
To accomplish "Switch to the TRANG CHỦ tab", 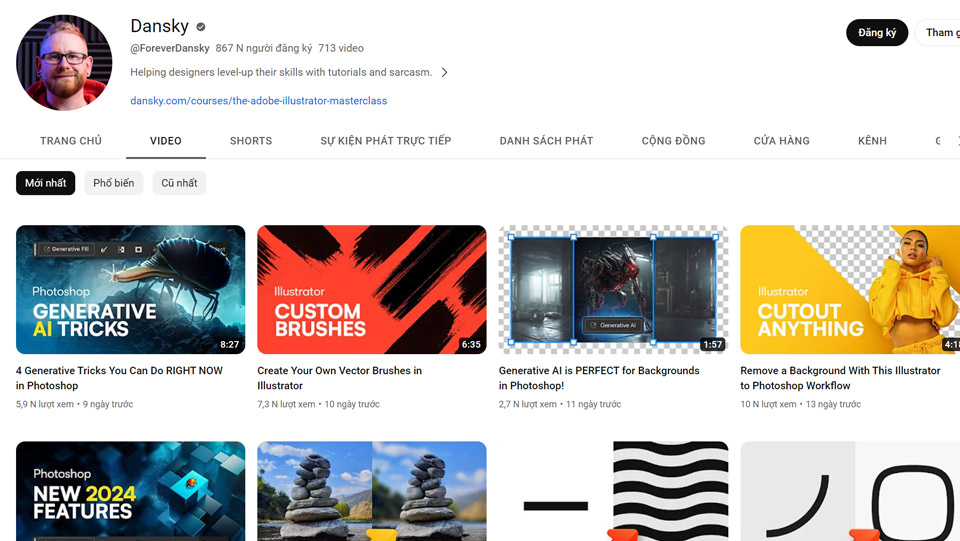I will click(x=71, y=141).
